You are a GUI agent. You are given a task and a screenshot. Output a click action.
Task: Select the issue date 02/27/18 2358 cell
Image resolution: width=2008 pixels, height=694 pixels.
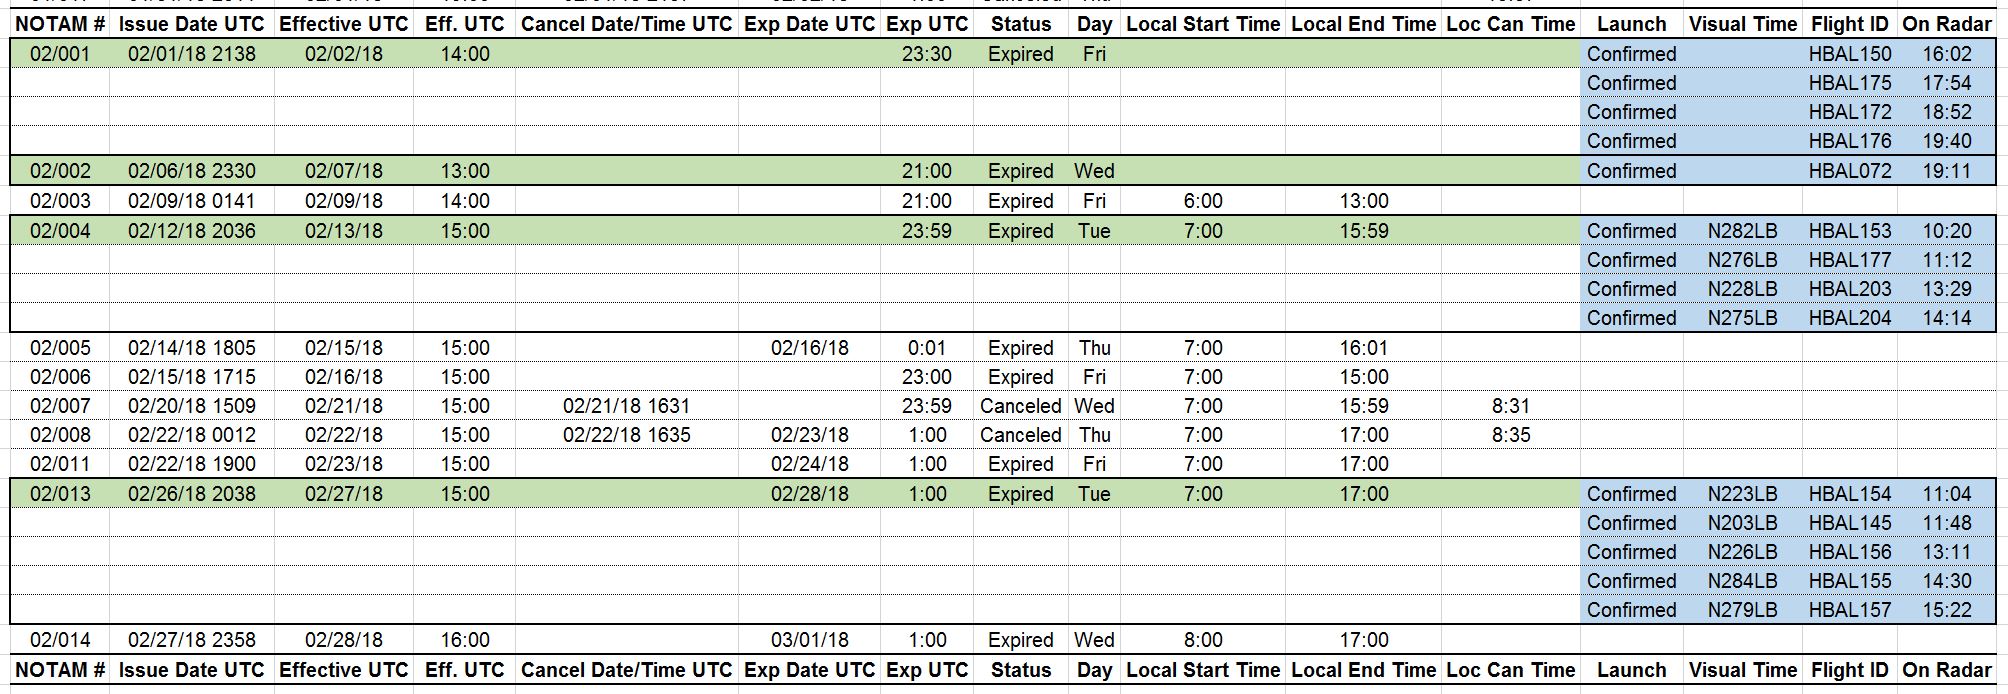(192, 640)
